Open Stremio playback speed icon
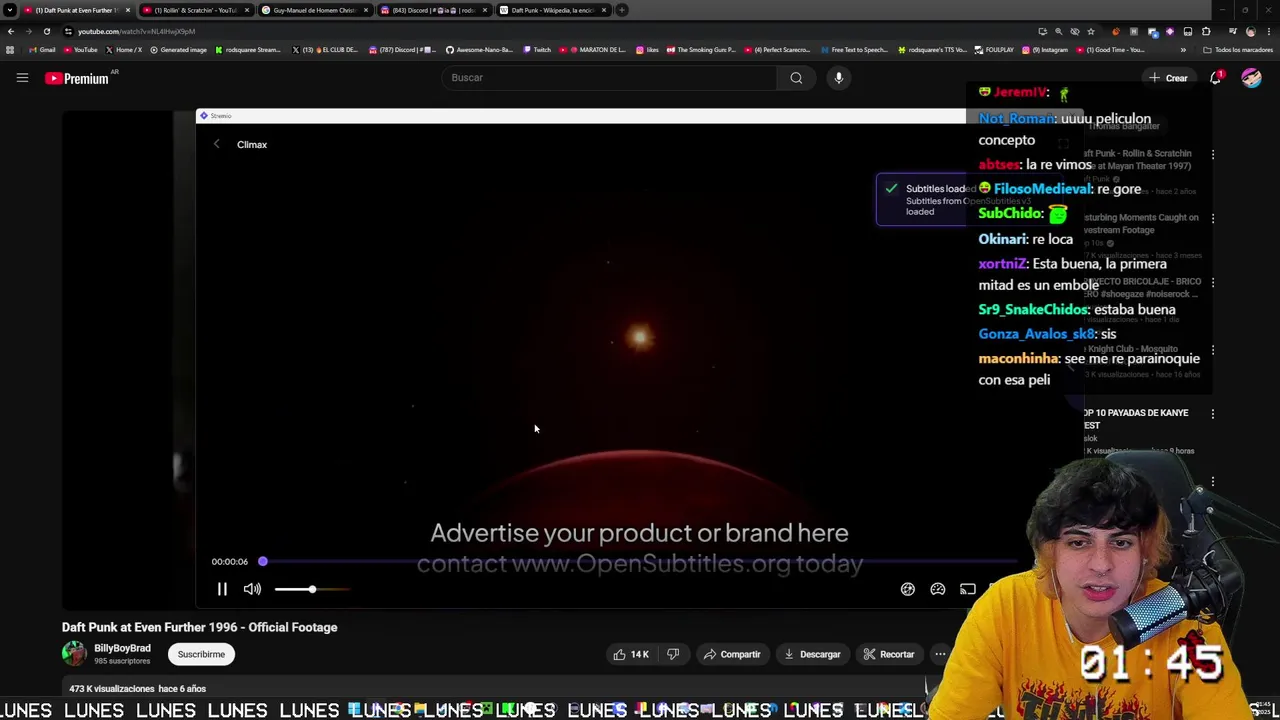This screenshot has width=1280, height=720. click(x=908, y=589)
